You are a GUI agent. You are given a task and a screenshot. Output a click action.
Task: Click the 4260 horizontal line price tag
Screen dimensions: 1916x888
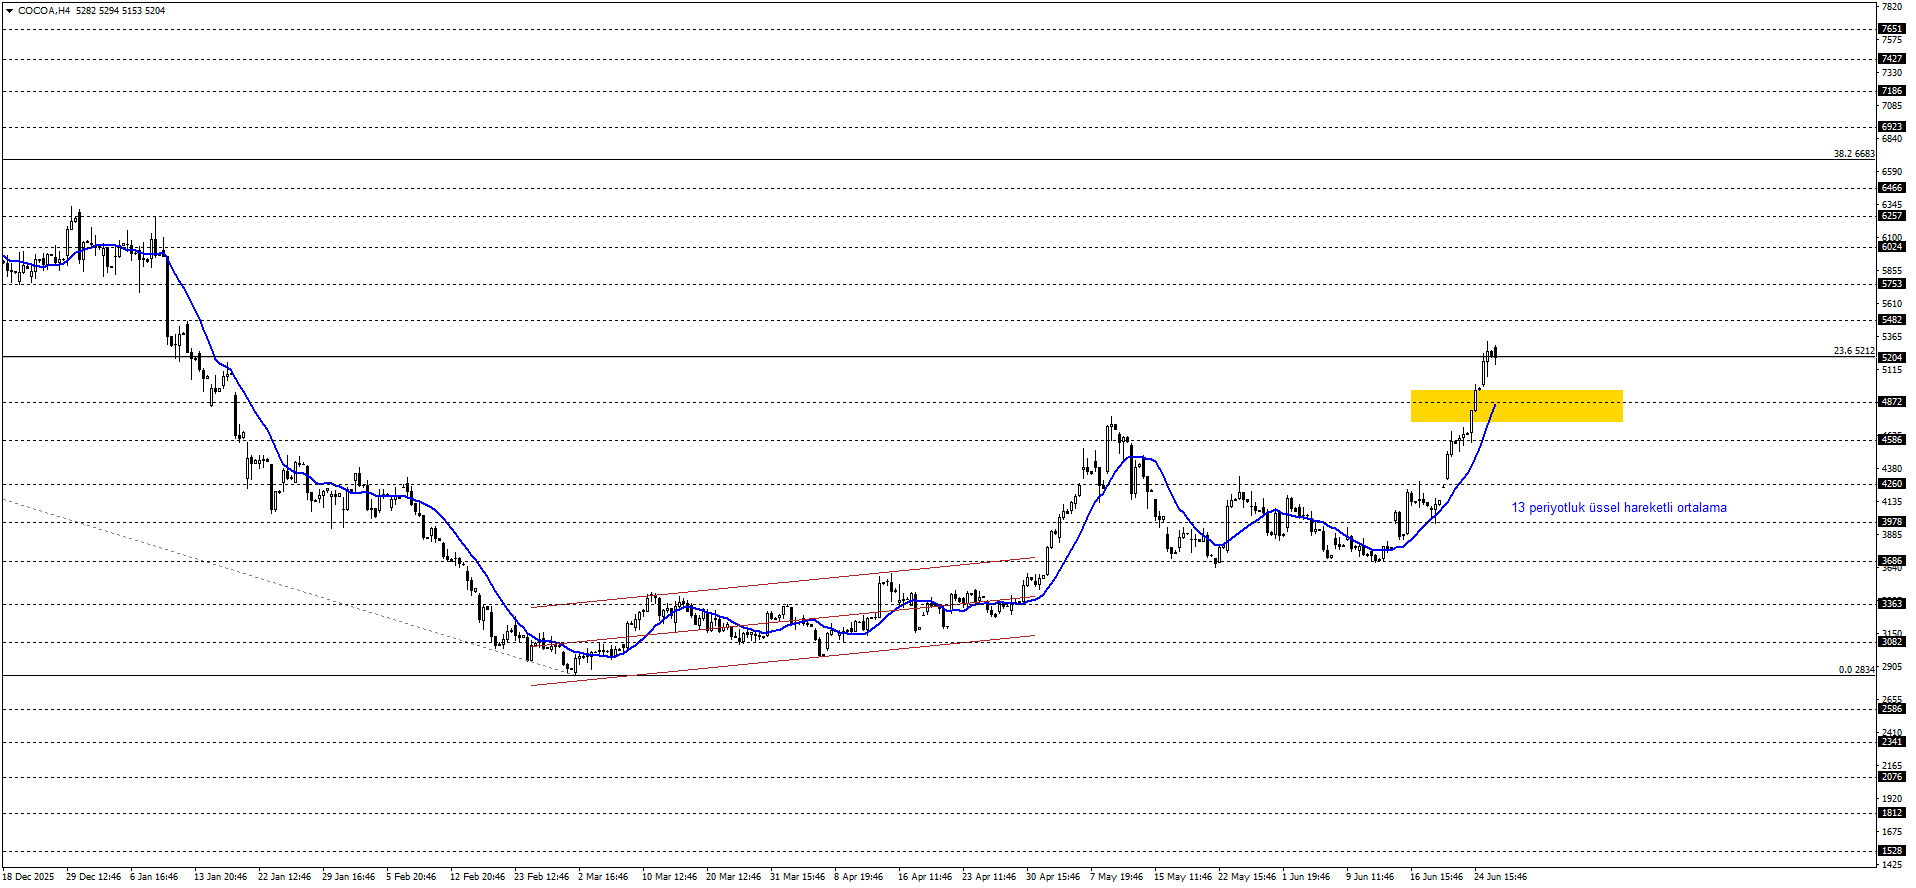pos(1891,484)
